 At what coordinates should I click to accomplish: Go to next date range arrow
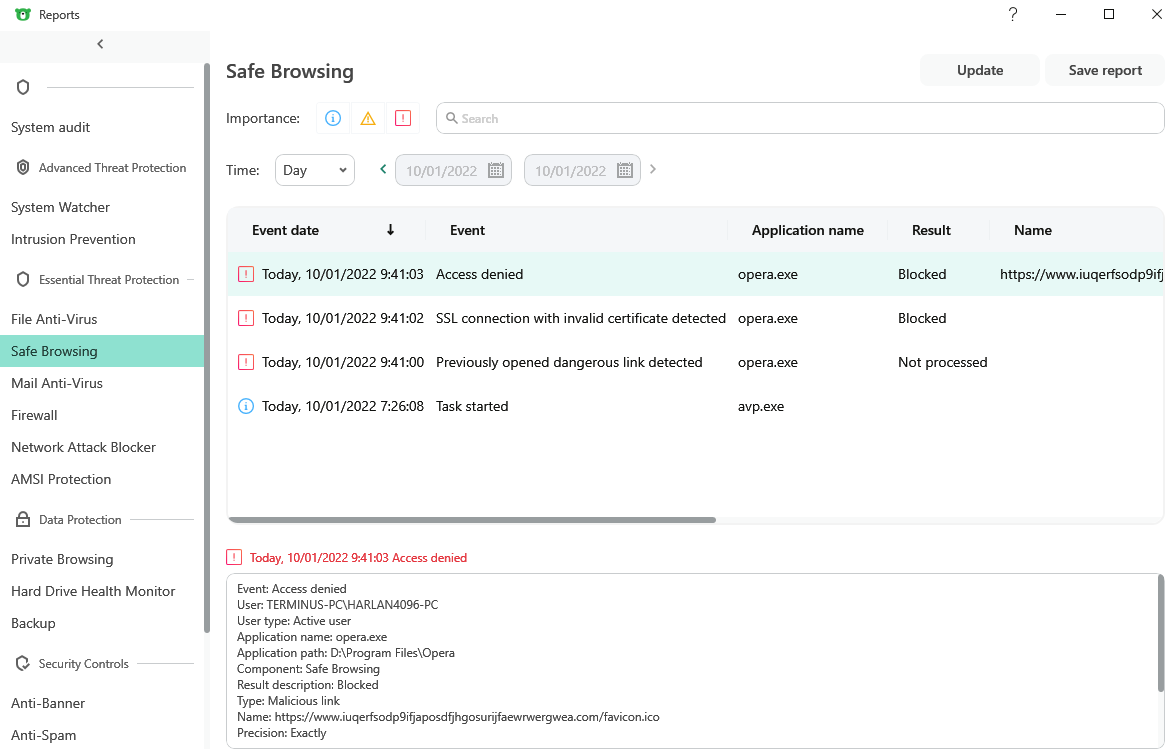tap(653, 170)
